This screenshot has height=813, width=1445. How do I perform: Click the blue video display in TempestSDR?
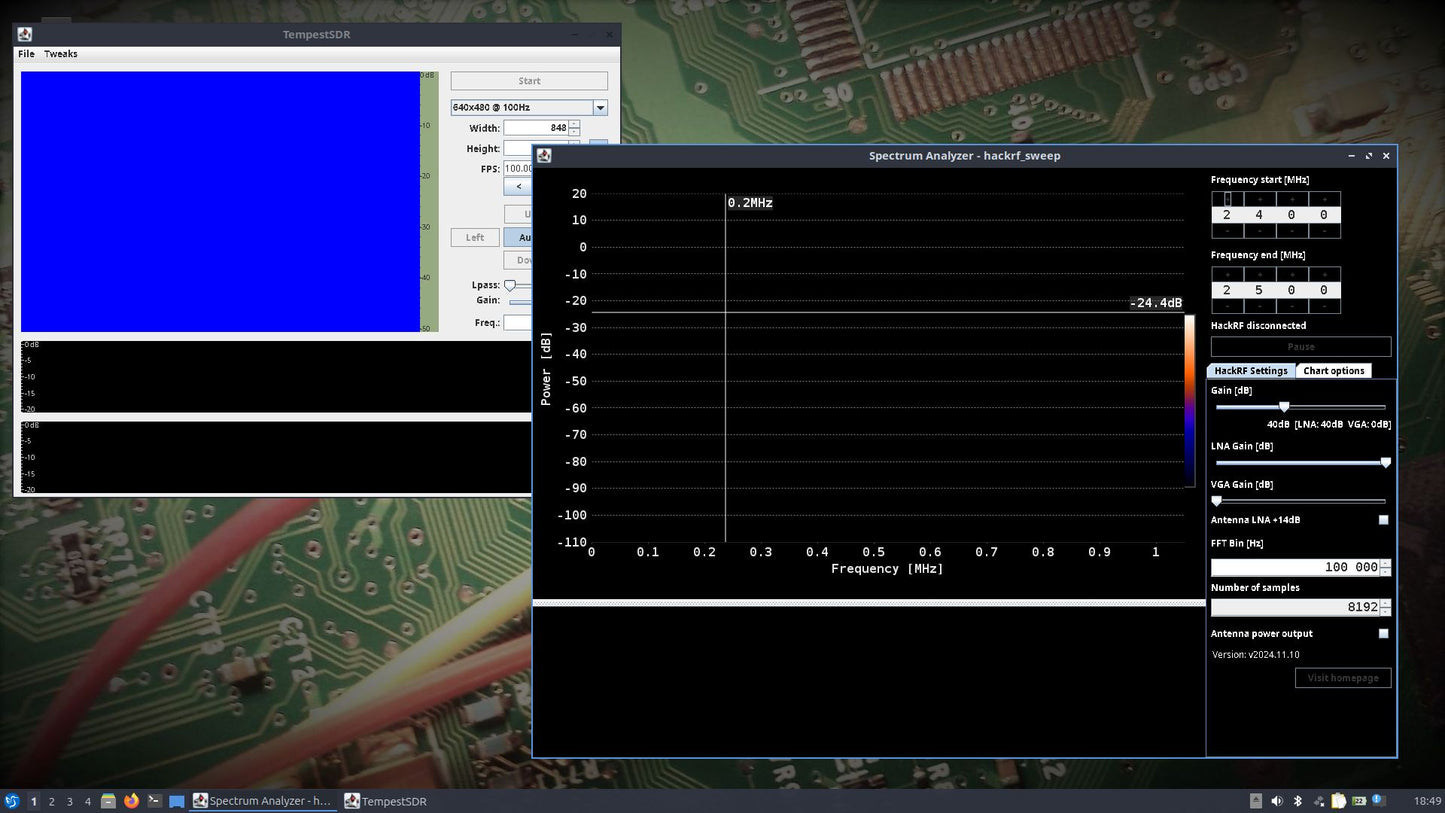click(220, 201)
